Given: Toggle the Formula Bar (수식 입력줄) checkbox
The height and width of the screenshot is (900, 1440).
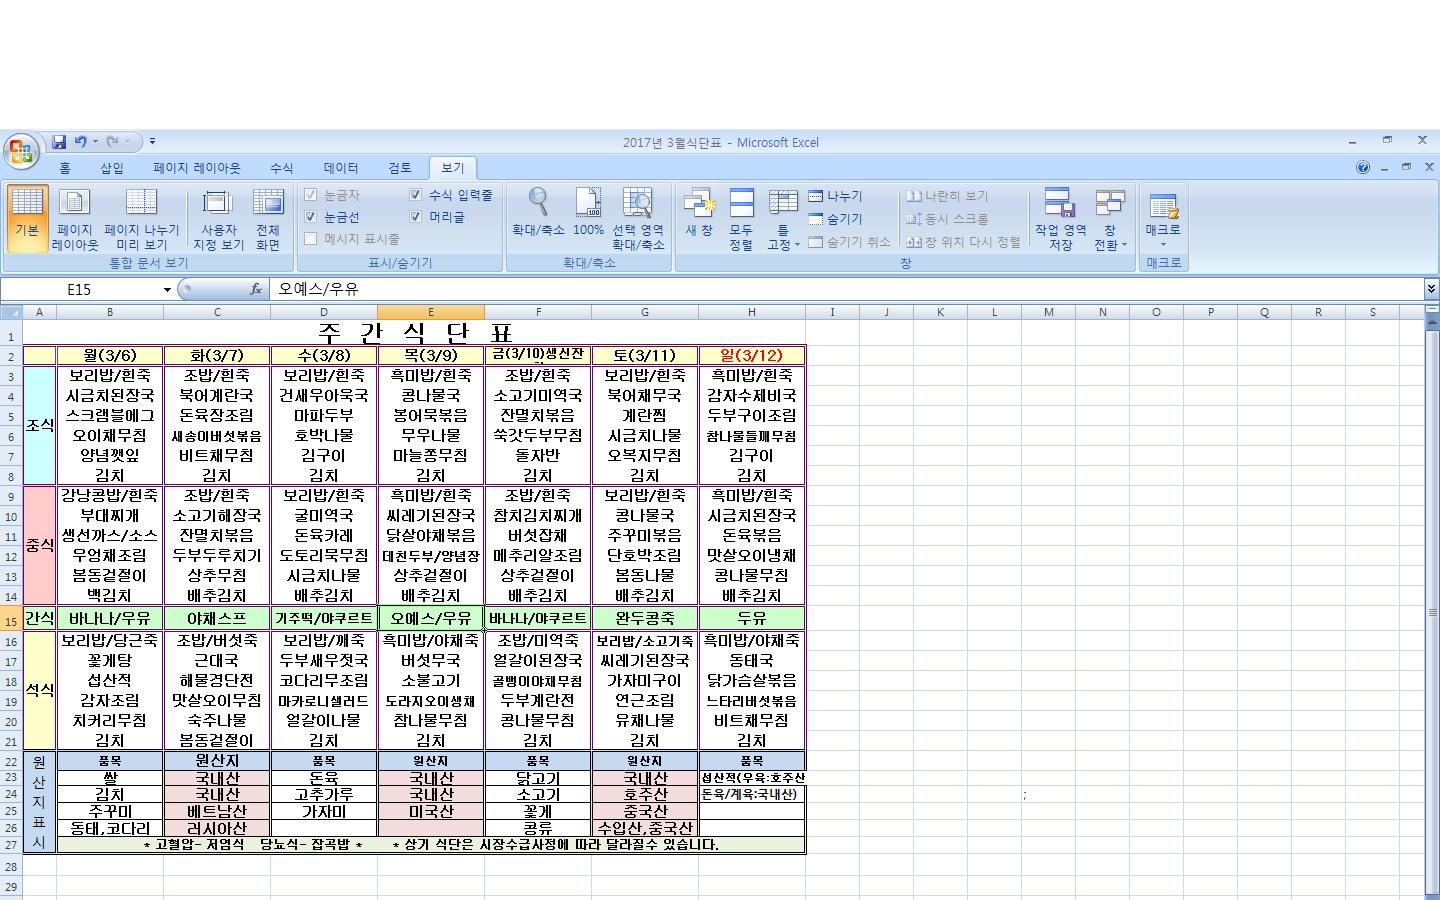Looking at the screenshot, I should pos(416,195).
